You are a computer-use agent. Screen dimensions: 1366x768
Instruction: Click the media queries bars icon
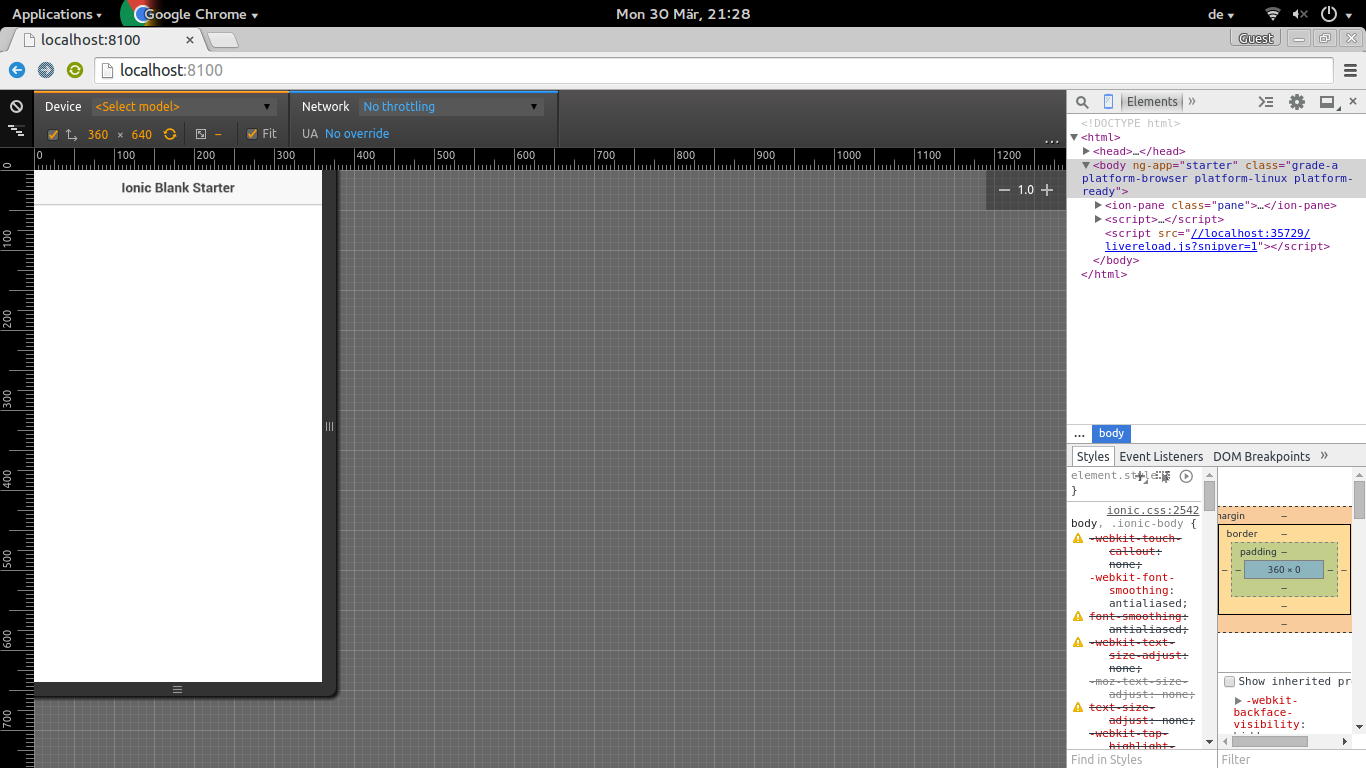click(16, 131)
